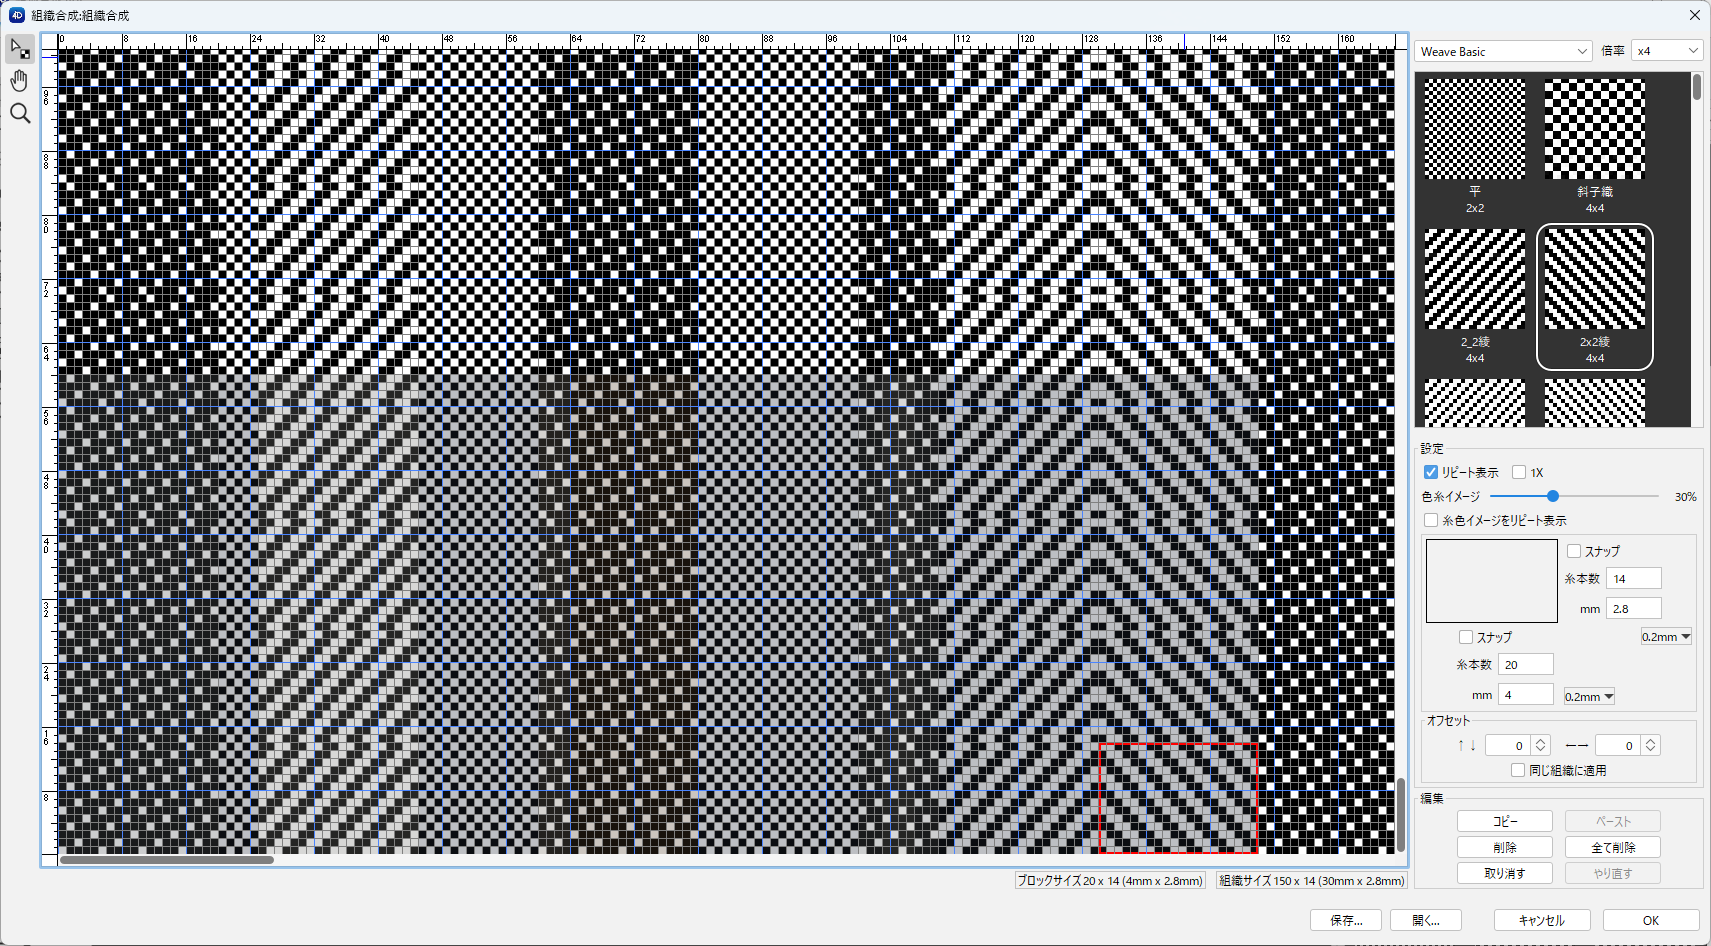The image size is (1711, 946).
Task: Select the magnifier zoom tool
Action: (x=20, y=114)
